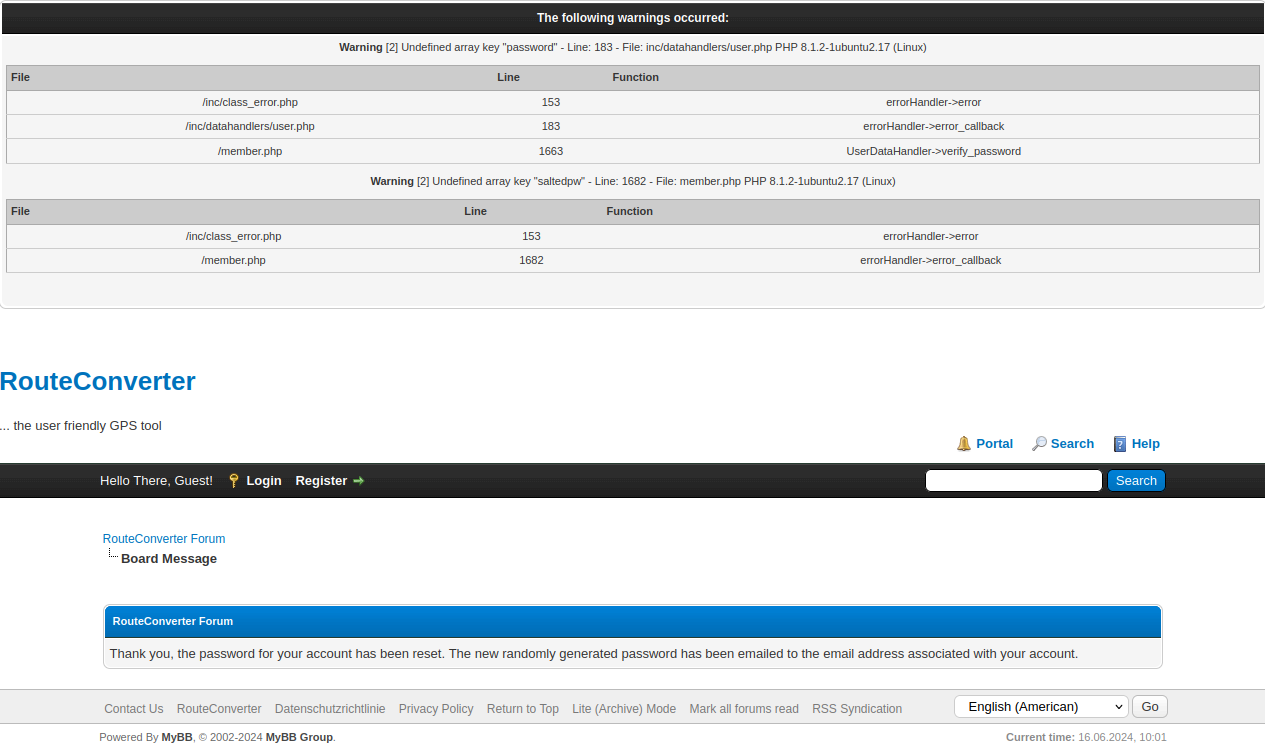This screenshot has width=1265, height=753.
Task: Focus the search text field
Action: tap(1013, 481)
